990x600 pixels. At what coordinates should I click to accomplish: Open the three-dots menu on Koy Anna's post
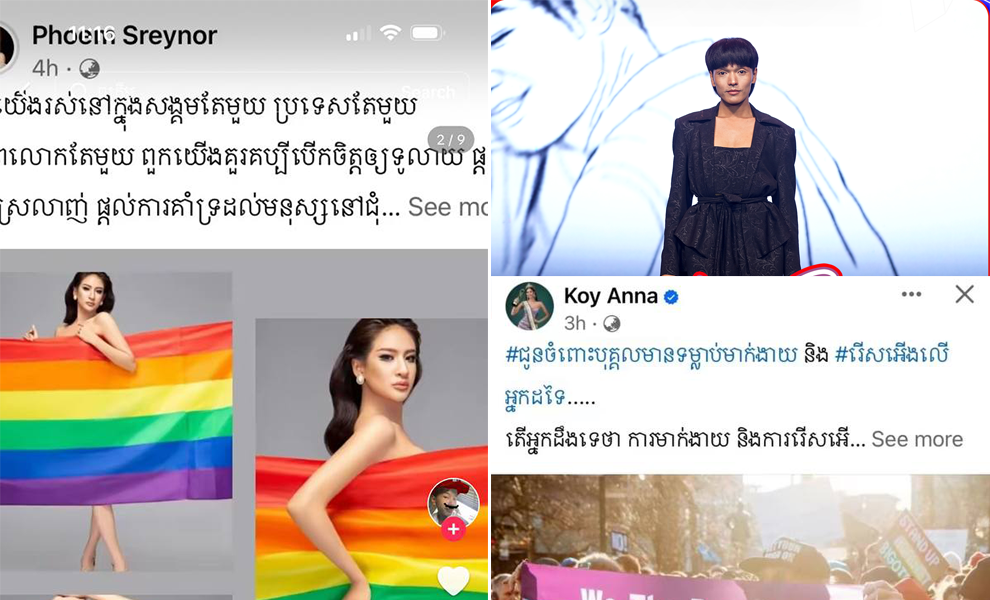pos(911,294)
